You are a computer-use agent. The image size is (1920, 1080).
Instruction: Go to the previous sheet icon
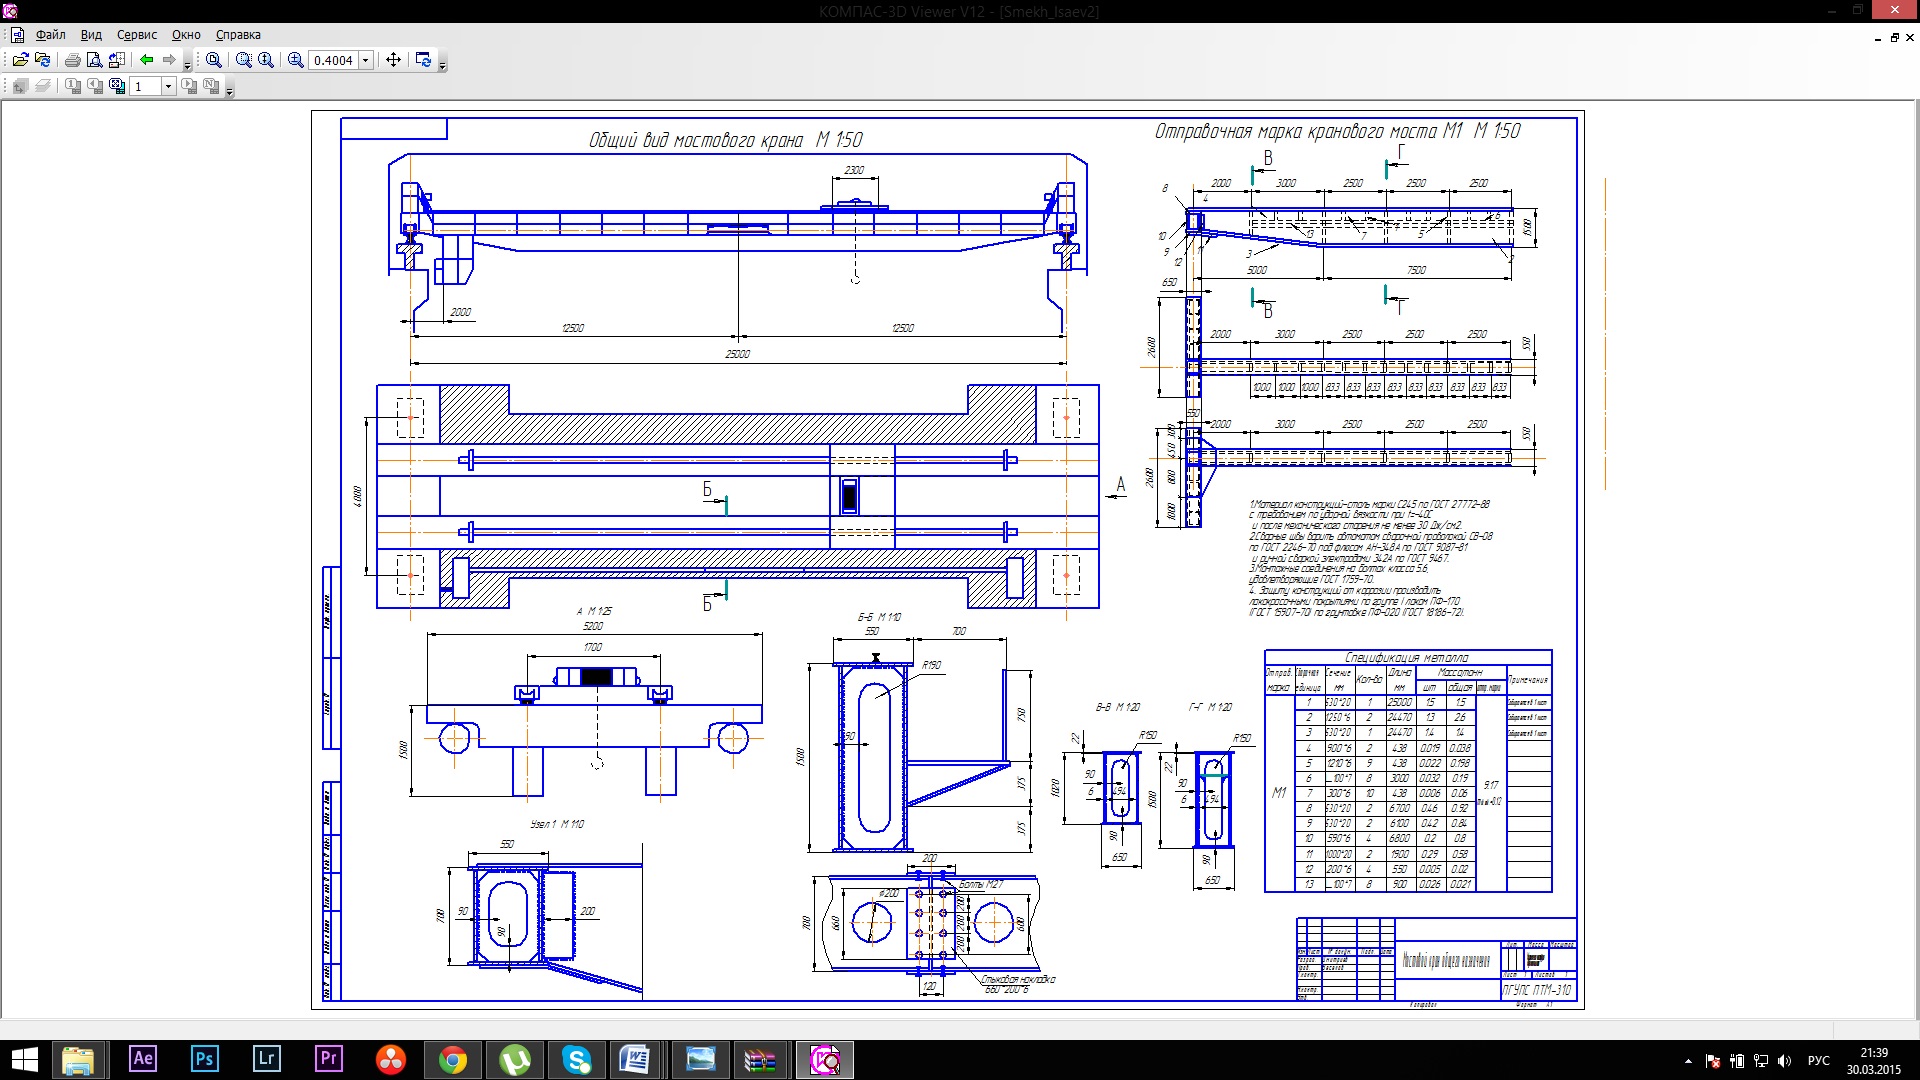95,86
